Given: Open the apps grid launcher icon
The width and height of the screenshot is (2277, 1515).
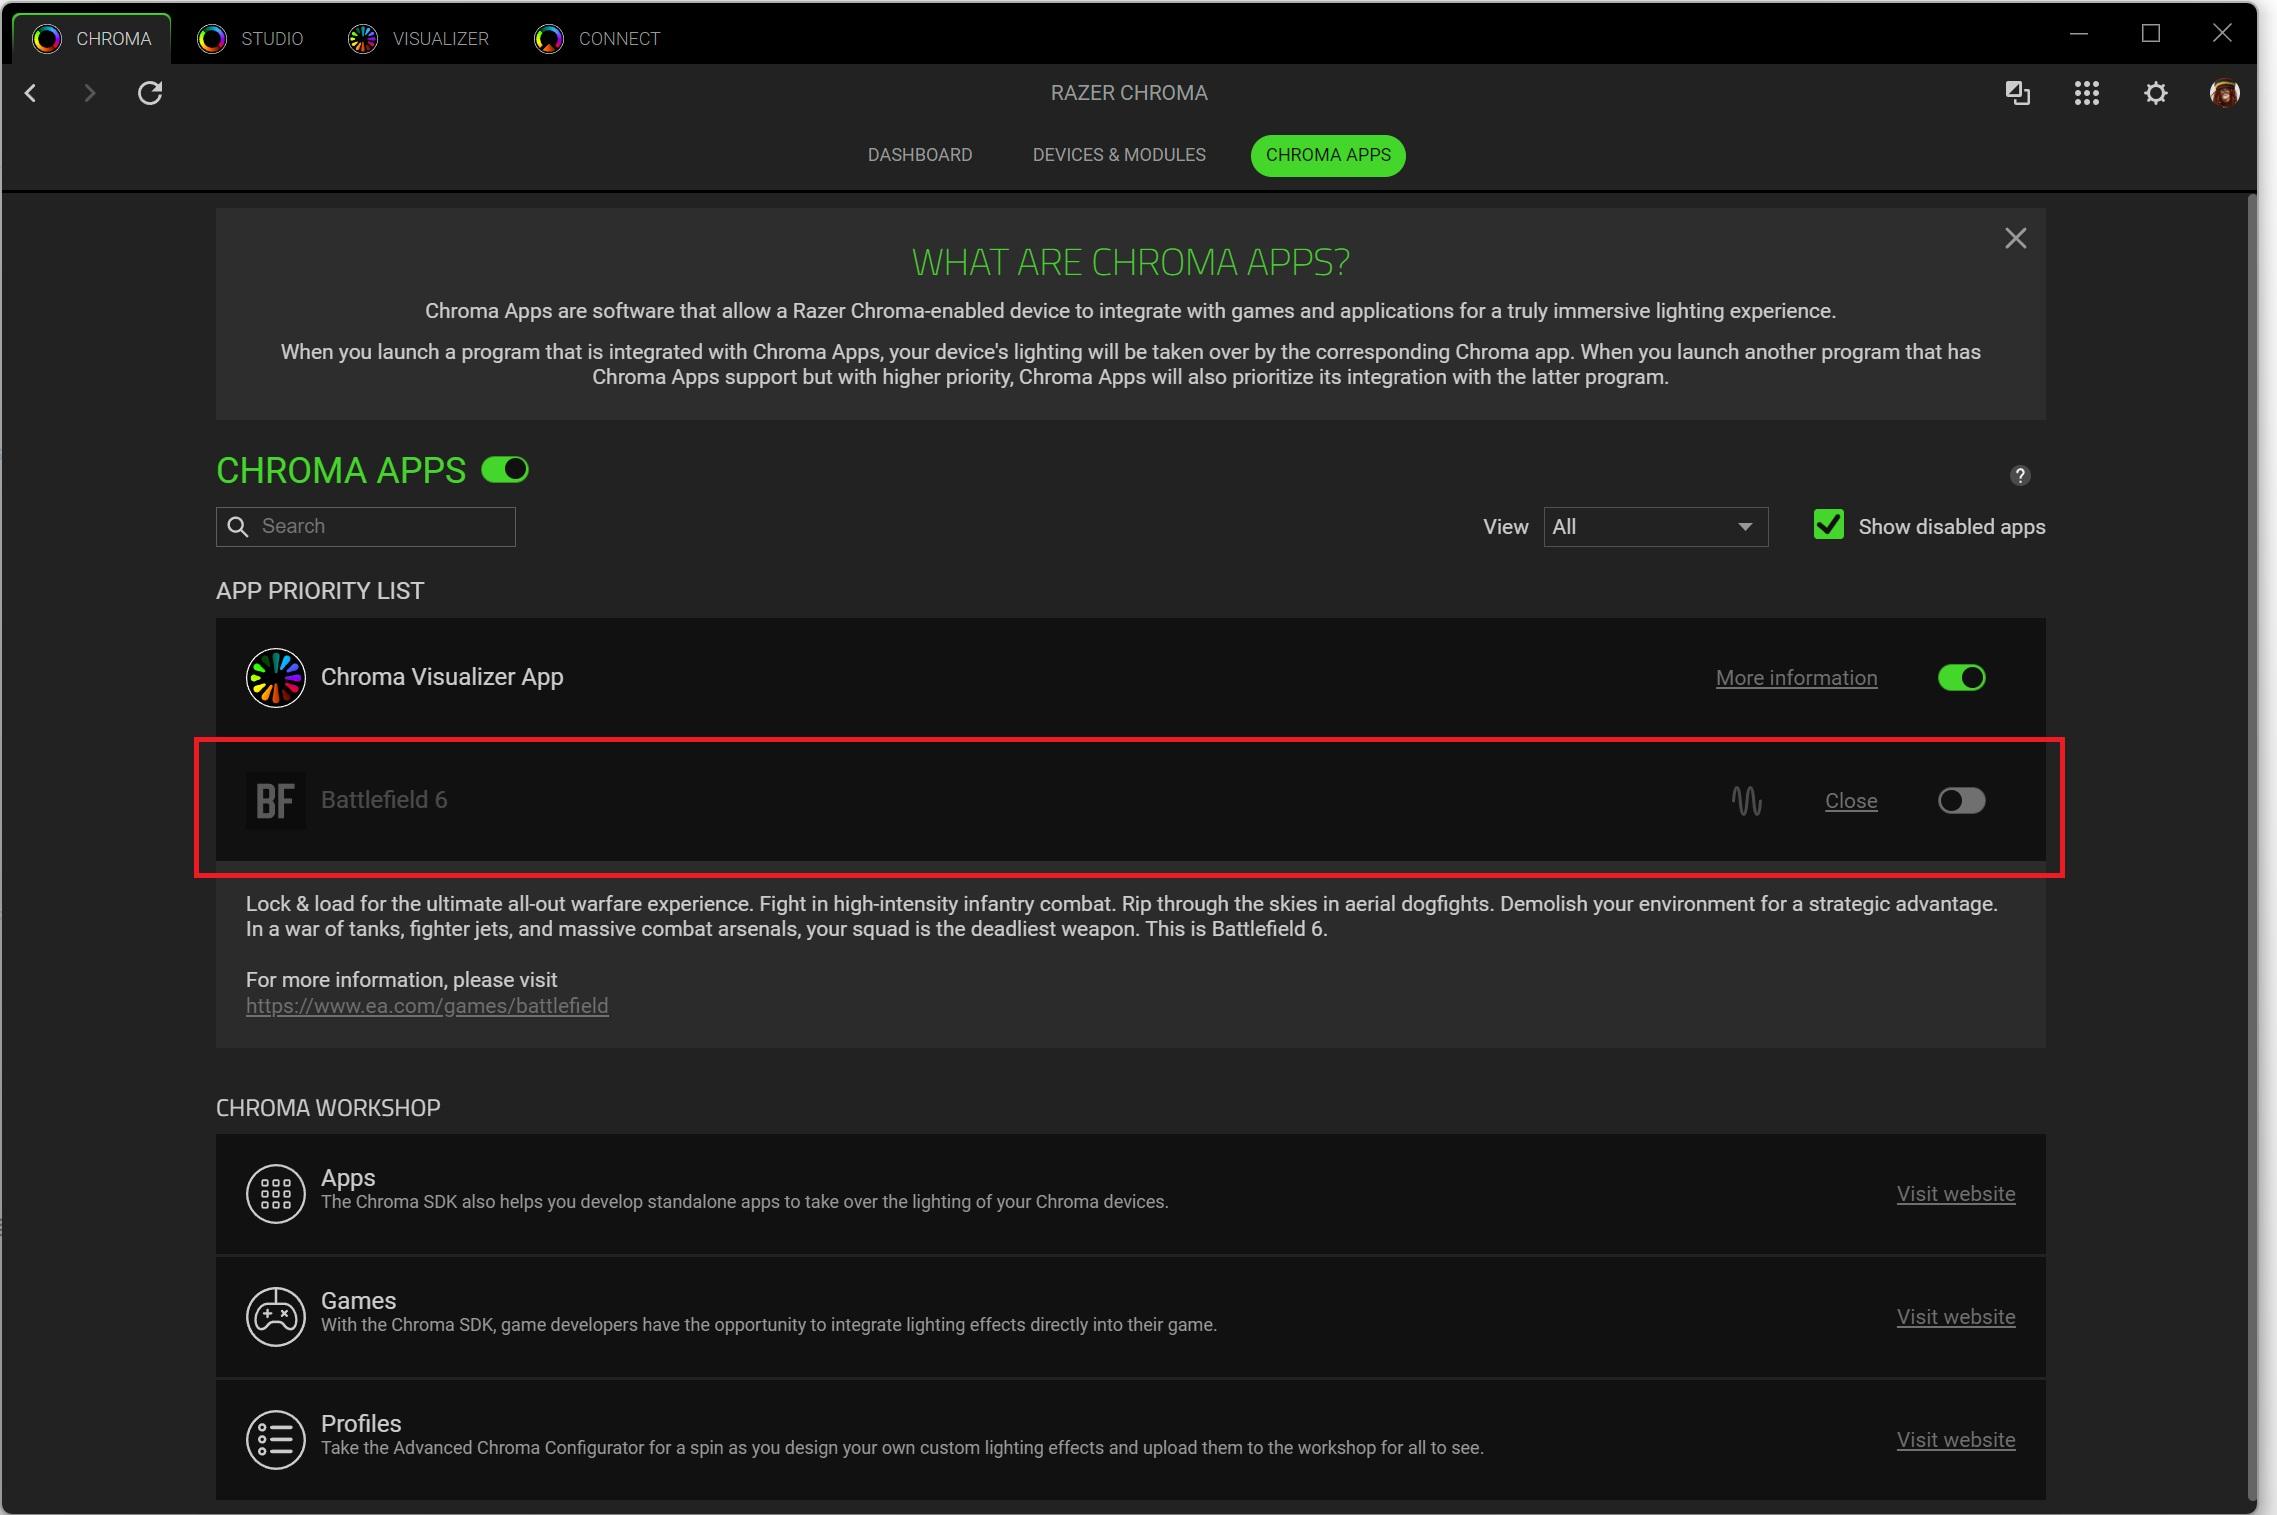Looking at the screenshot, I should (2086, 93).
